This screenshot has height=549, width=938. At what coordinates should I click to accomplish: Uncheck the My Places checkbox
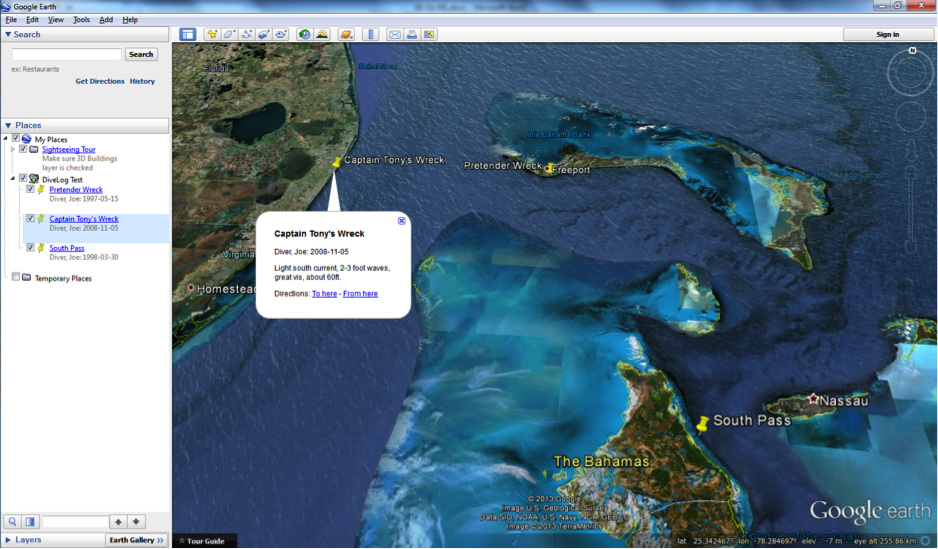point(16,138)
